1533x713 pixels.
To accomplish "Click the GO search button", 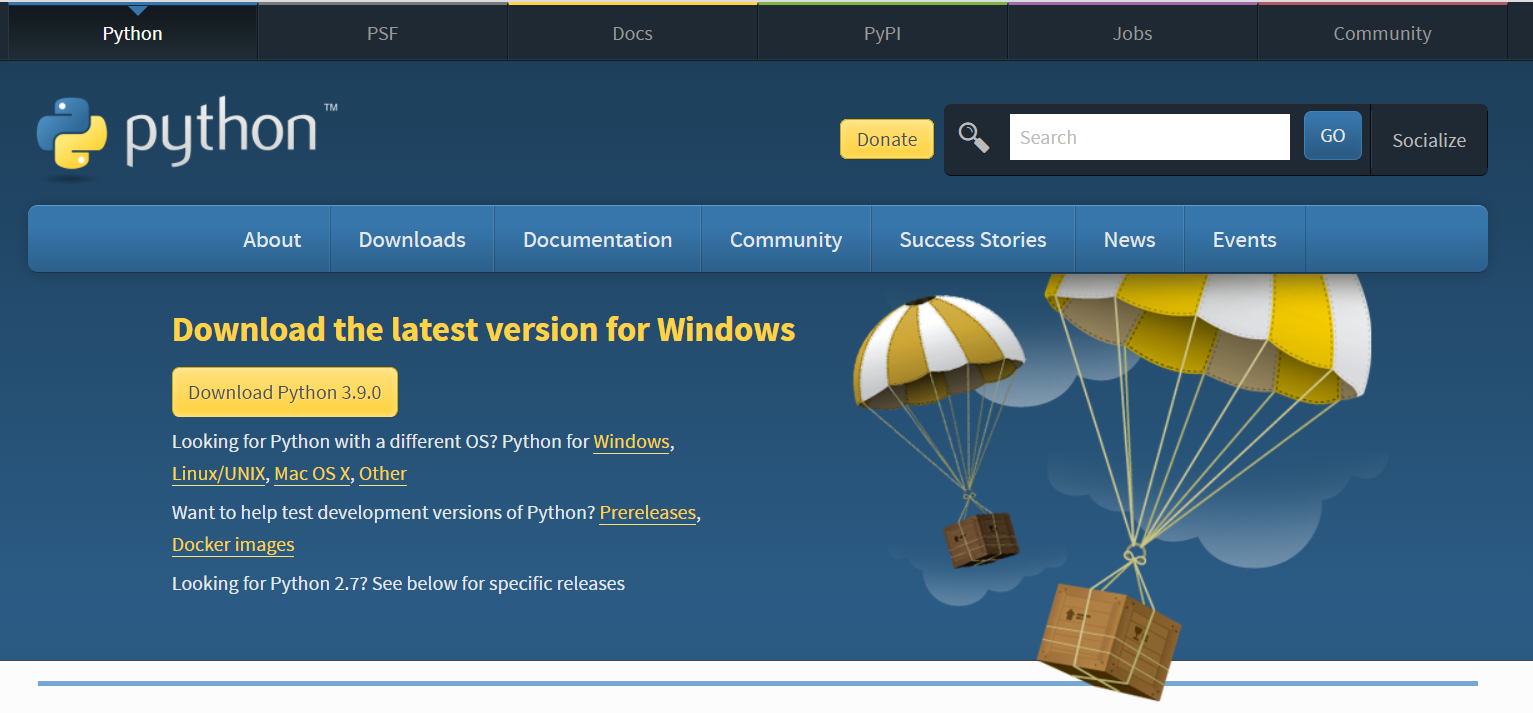I will 1333,136.
